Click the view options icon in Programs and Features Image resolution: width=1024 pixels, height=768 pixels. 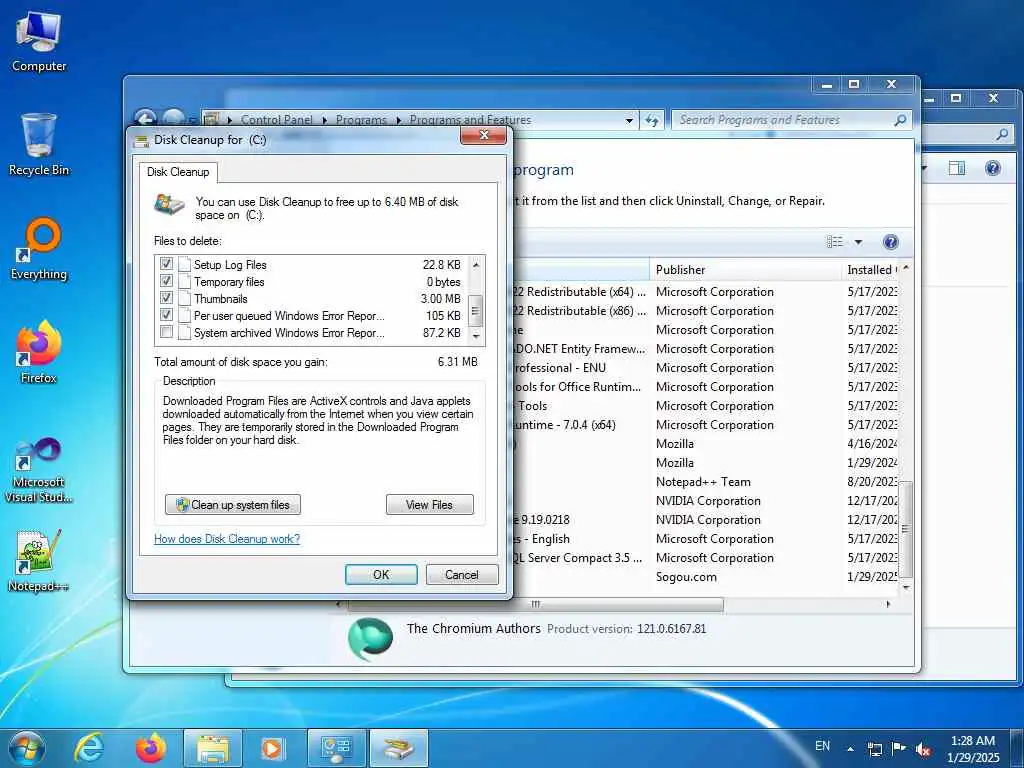(835, 242)
